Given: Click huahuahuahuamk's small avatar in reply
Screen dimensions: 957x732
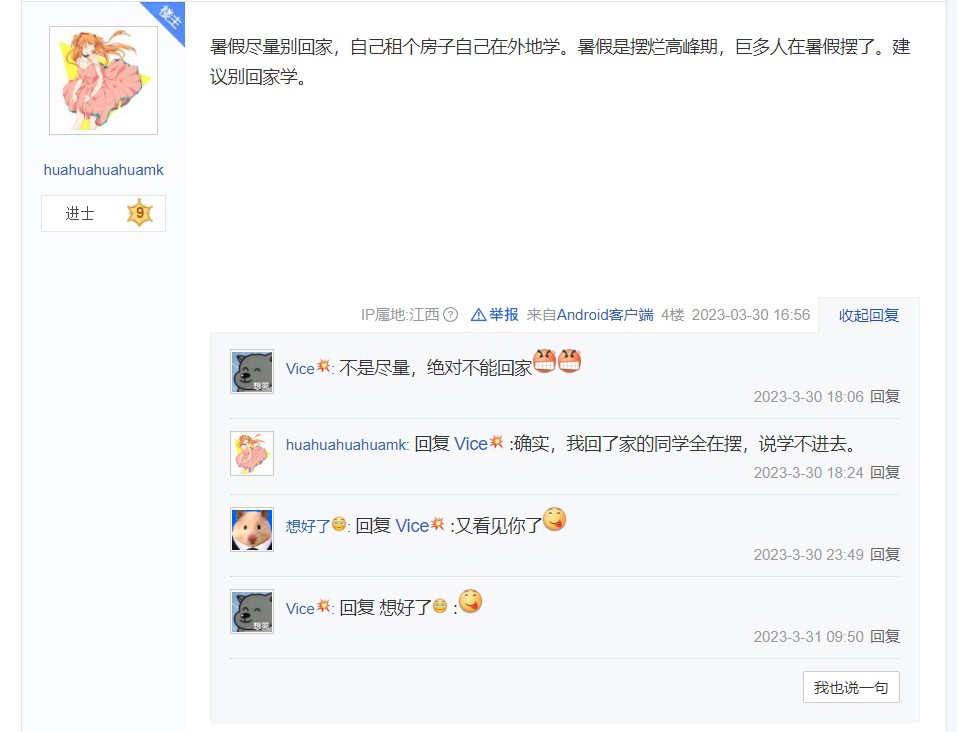Looking at the screenshot, I should 251,454.
